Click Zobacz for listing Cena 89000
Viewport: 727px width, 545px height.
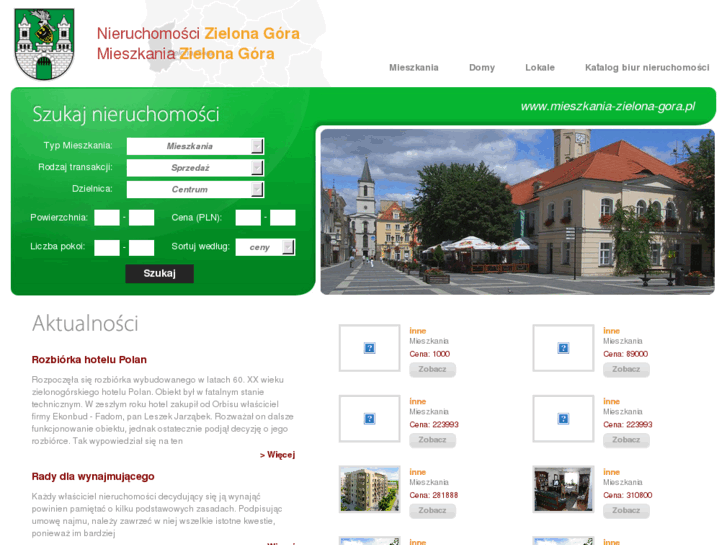pos(626,370)
